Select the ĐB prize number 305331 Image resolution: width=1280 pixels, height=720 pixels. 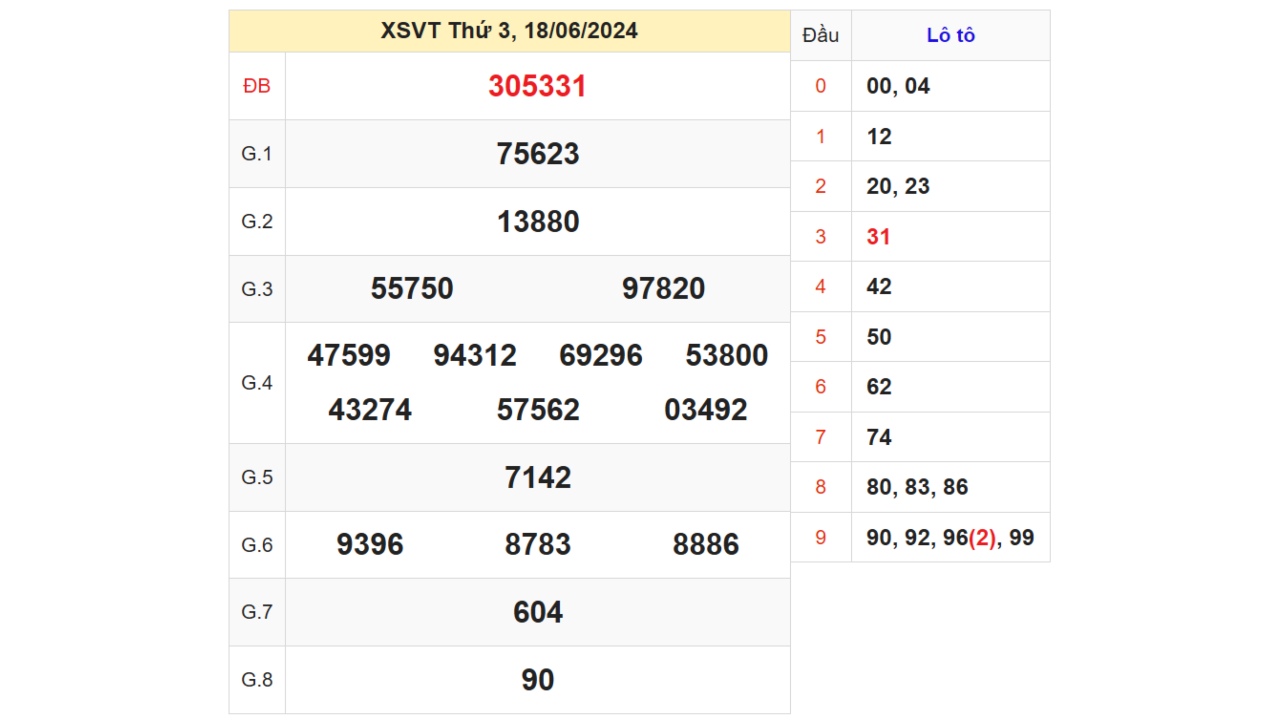(x=538, y=86)
